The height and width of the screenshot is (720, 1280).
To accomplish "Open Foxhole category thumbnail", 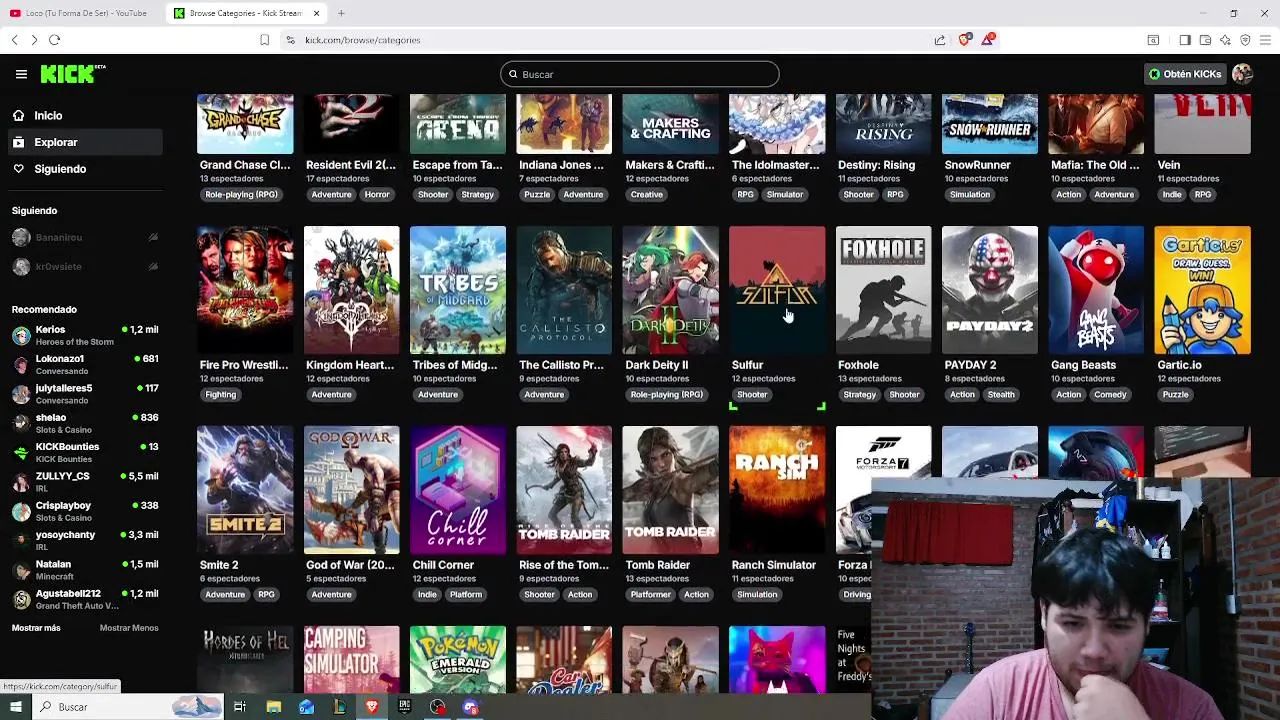I will [884, 290].
